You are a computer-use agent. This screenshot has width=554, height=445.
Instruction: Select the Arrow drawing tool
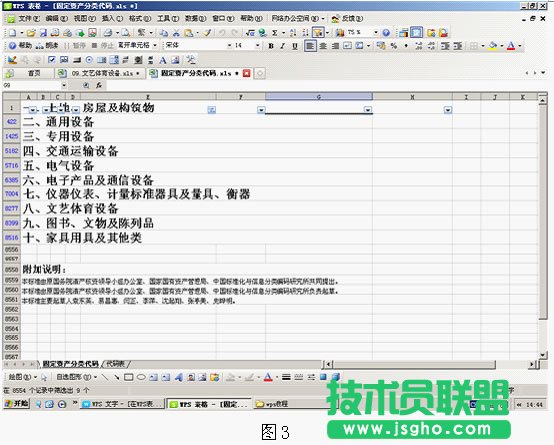pyautogui.click(x=116, y=377)
